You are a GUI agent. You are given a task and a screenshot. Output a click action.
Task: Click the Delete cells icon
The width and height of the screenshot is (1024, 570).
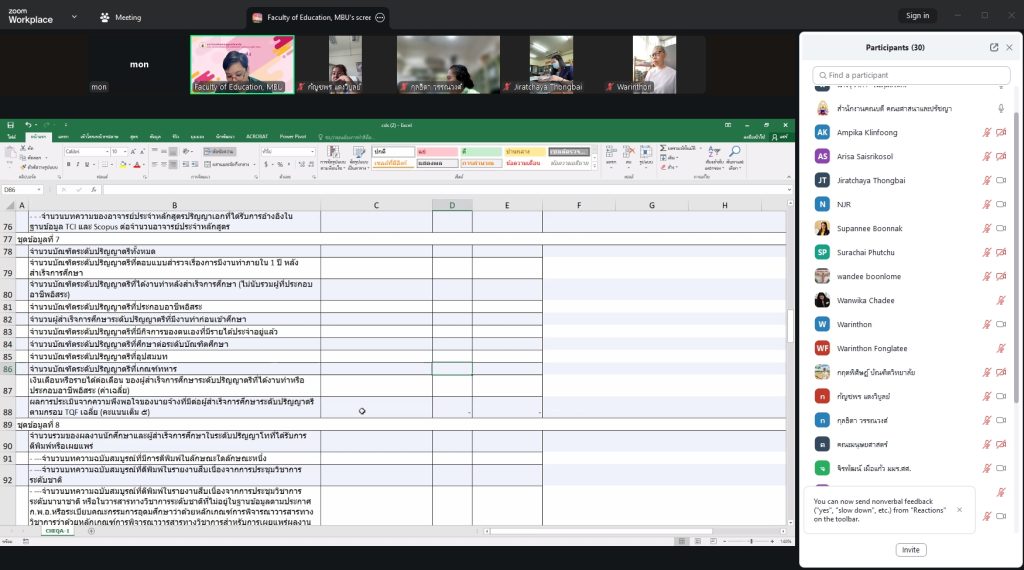pyautogui.click(x=628, y=153)
